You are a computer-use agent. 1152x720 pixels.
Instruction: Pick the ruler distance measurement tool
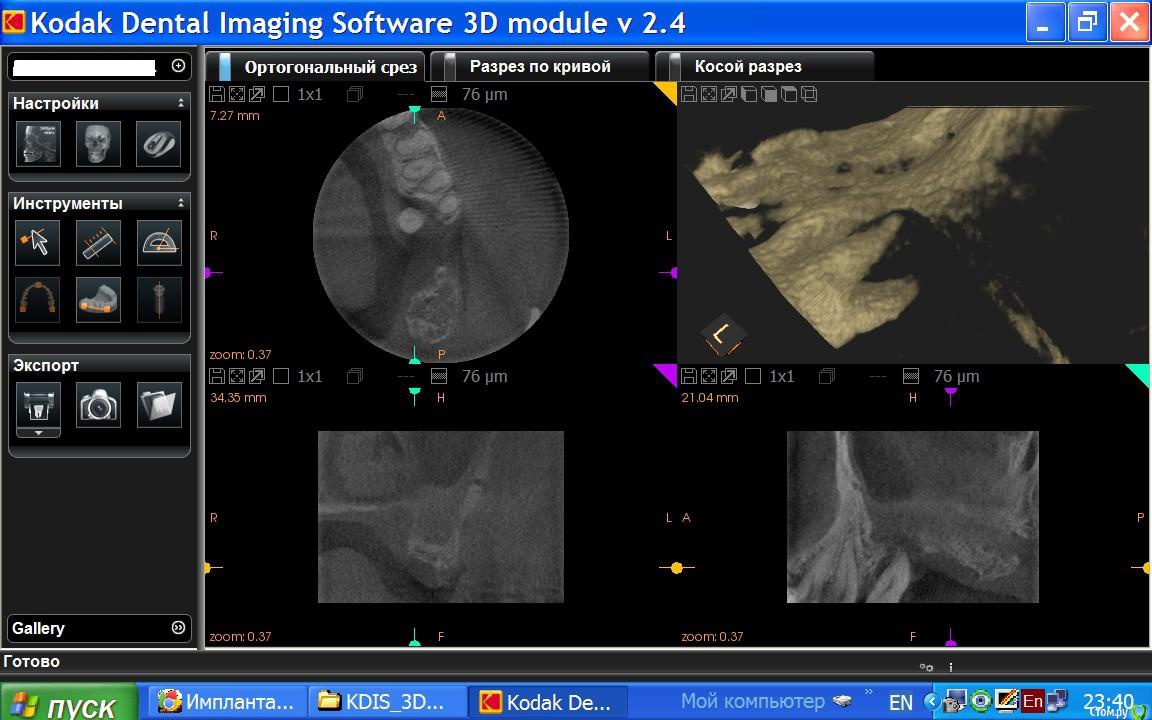point(98,243)
